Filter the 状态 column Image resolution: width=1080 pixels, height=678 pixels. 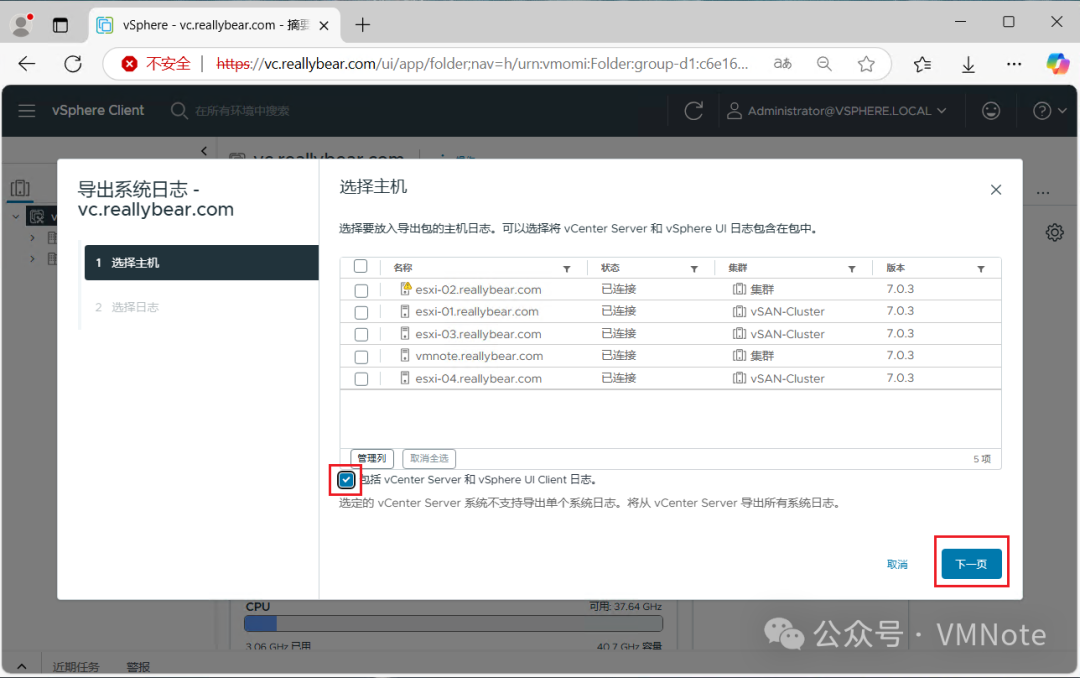(694, 269)
